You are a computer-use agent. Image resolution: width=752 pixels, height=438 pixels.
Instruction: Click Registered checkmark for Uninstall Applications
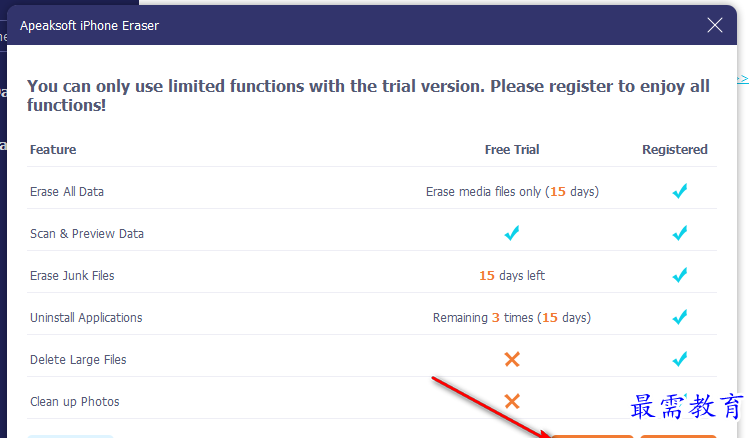point(680,317)
